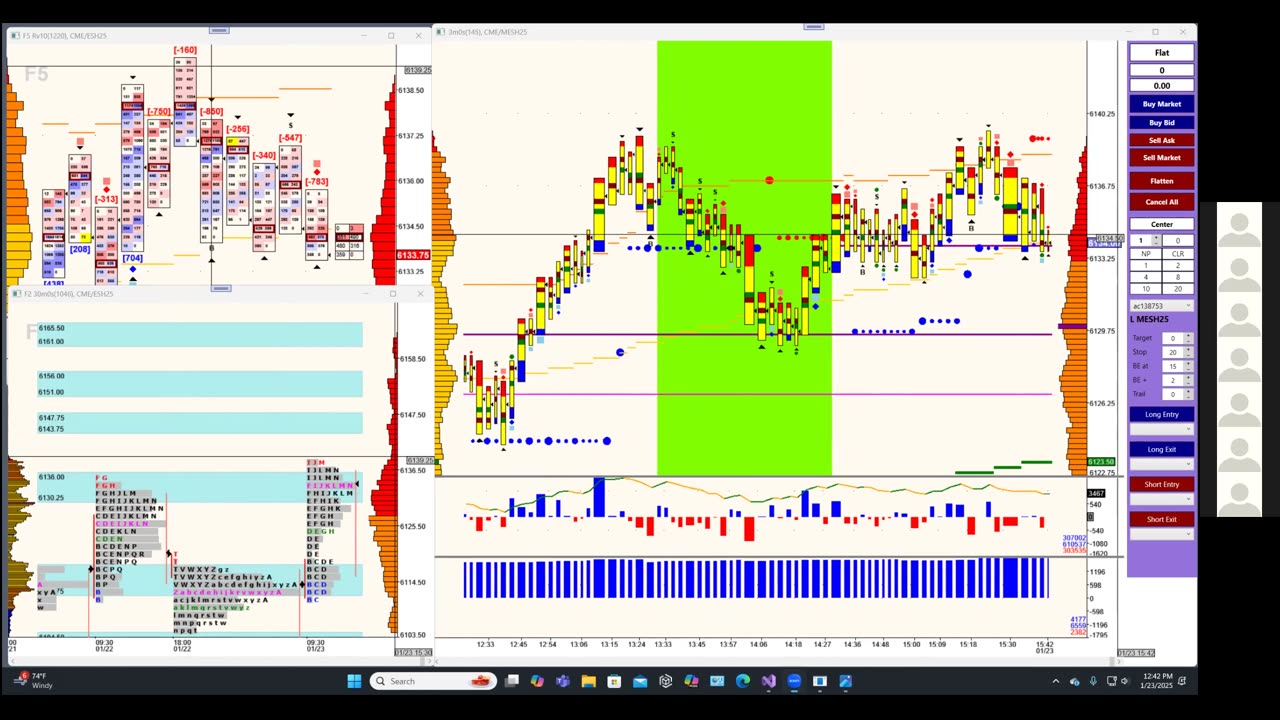Open Copilot from the taskbar
This screenshot has width=1280, height=720.
pyautogui.click(x=537, y=681)
